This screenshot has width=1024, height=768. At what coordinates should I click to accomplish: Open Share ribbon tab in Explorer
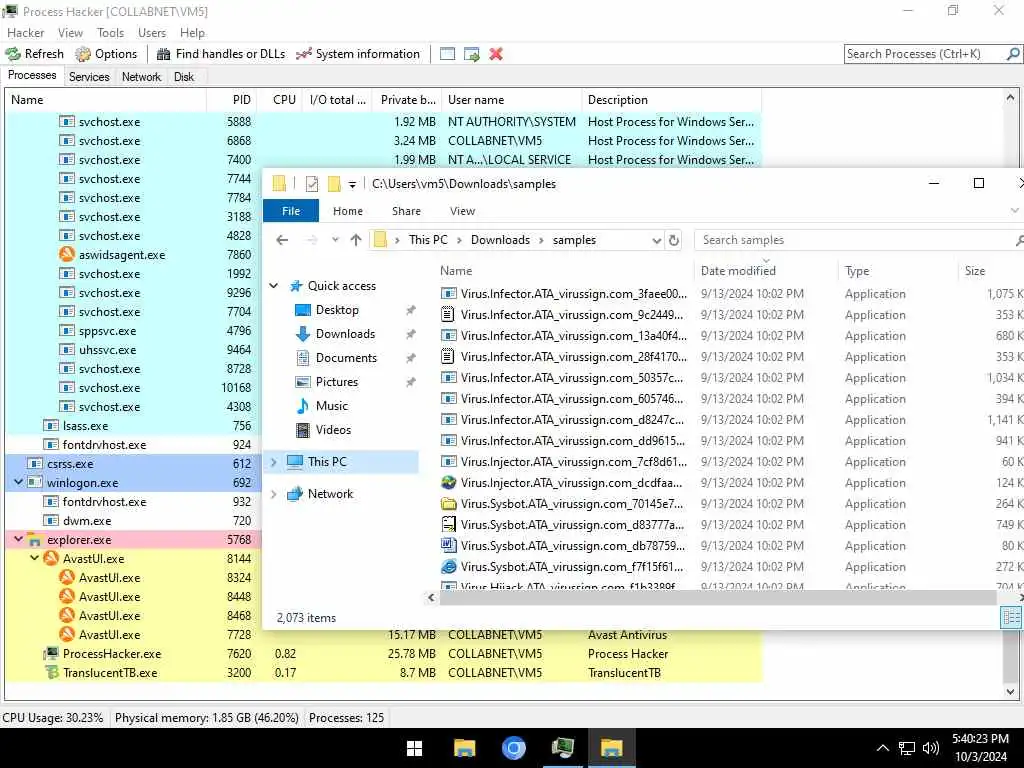406,211
